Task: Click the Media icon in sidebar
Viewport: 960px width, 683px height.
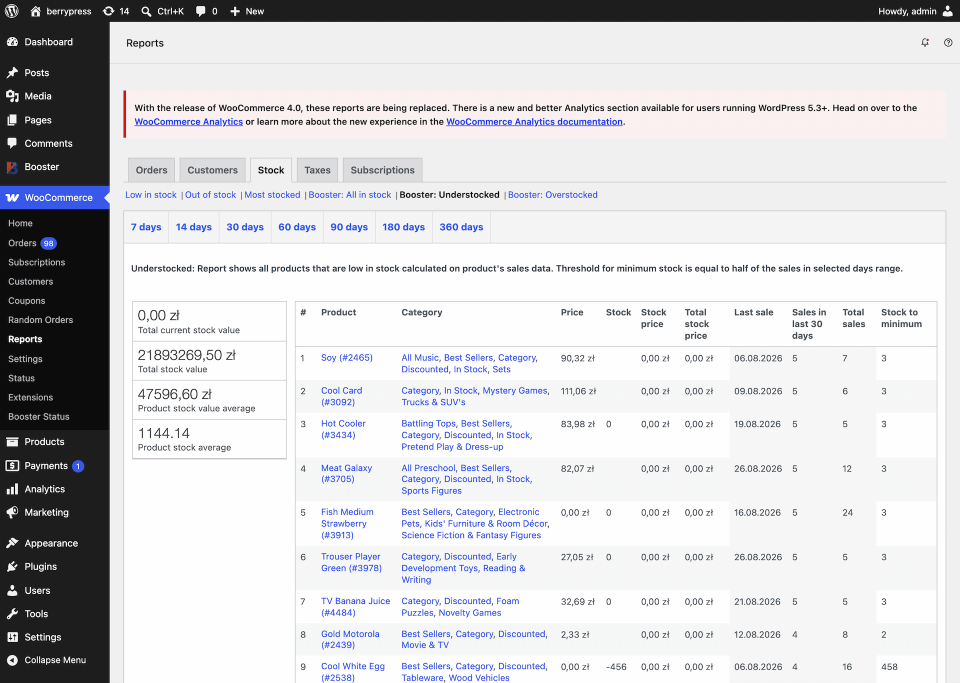Action: [12, 96]
